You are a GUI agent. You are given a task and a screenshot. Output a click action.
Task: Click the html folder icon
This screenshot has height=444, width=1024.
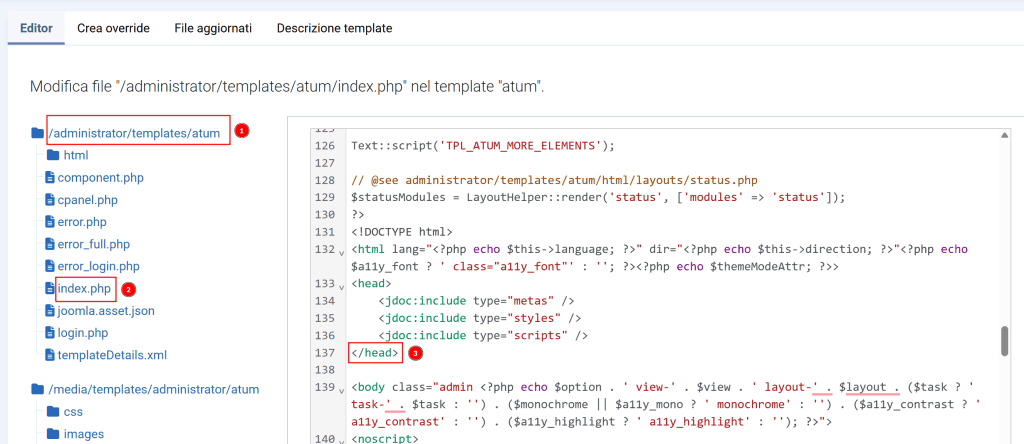pyautogui.click(x=53, y=155)
